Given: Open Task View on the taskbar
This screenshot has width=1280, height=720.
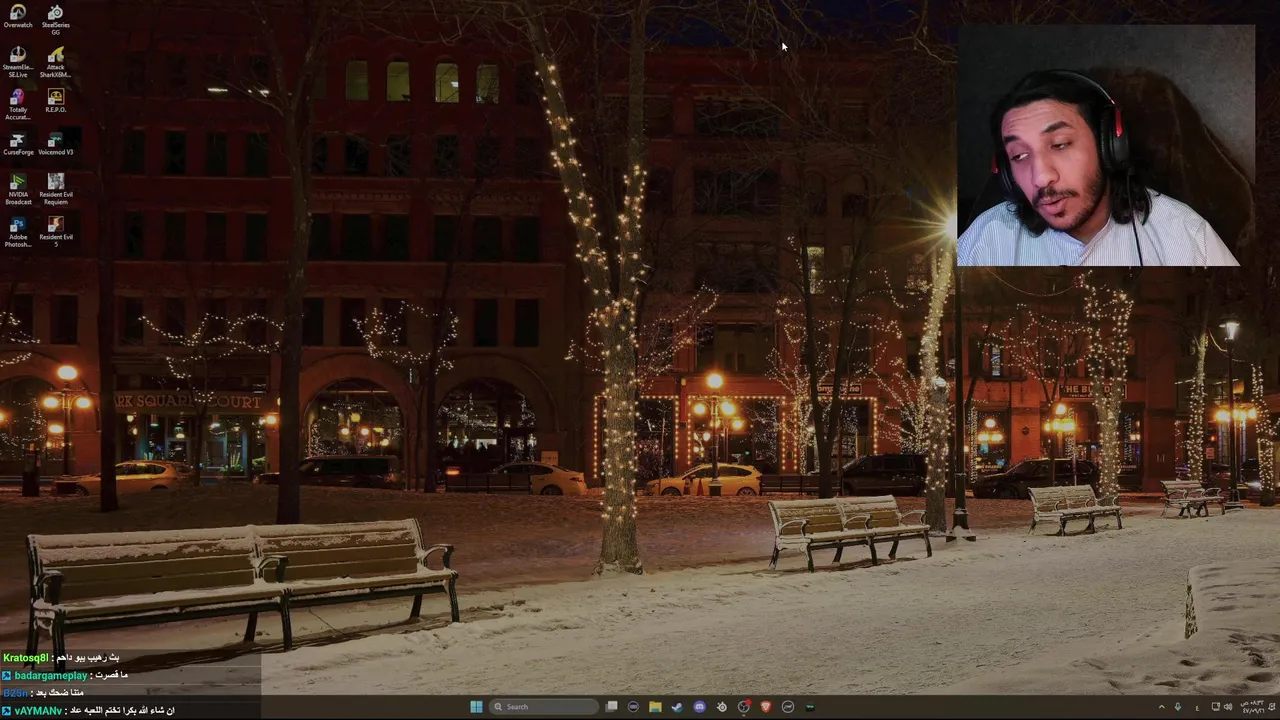Looking at the screenshot, I should click(611, 707).
